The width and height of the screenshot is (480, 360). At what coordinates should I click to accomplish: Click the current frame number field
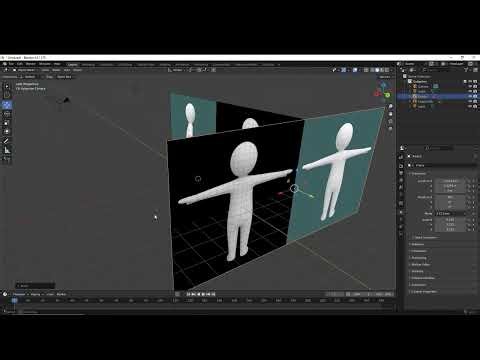tap(335, 294)
